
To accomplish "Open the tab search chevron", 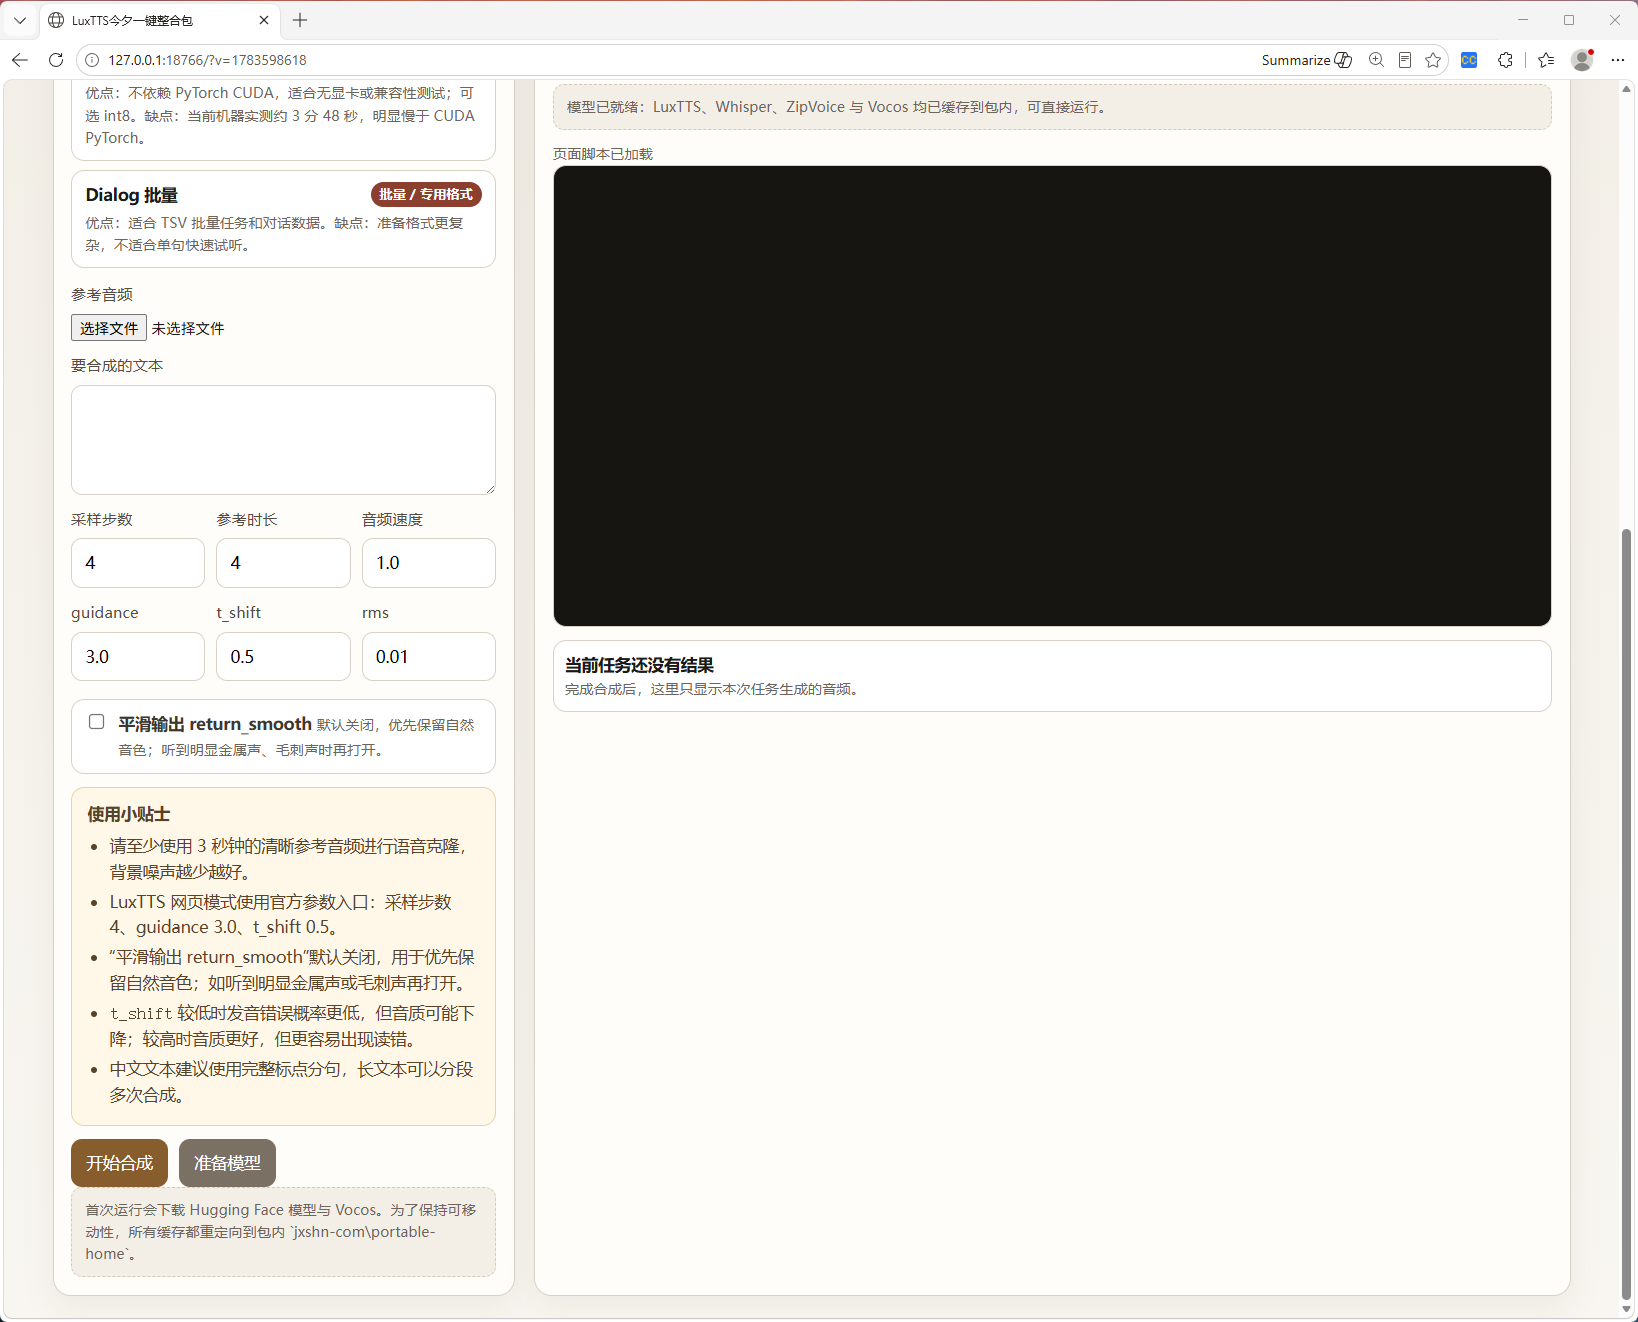I will point(20,20).
